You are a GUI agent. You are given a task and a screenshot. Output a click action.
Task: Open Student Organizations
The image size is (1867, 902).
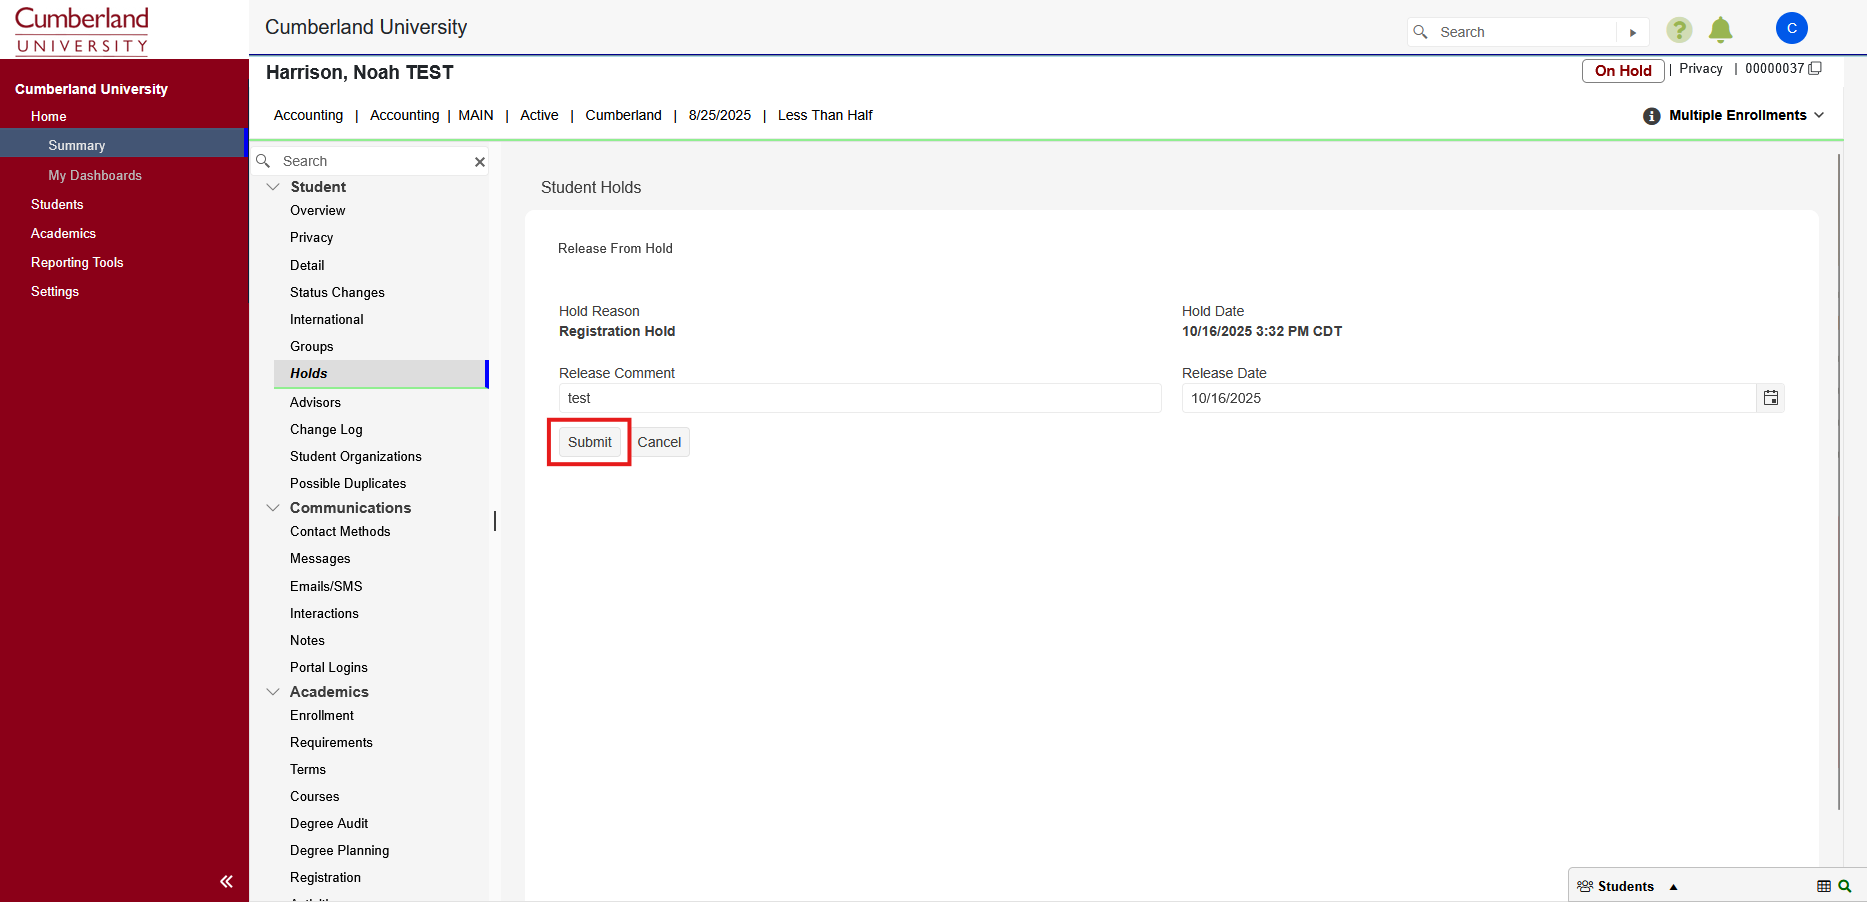356,456
